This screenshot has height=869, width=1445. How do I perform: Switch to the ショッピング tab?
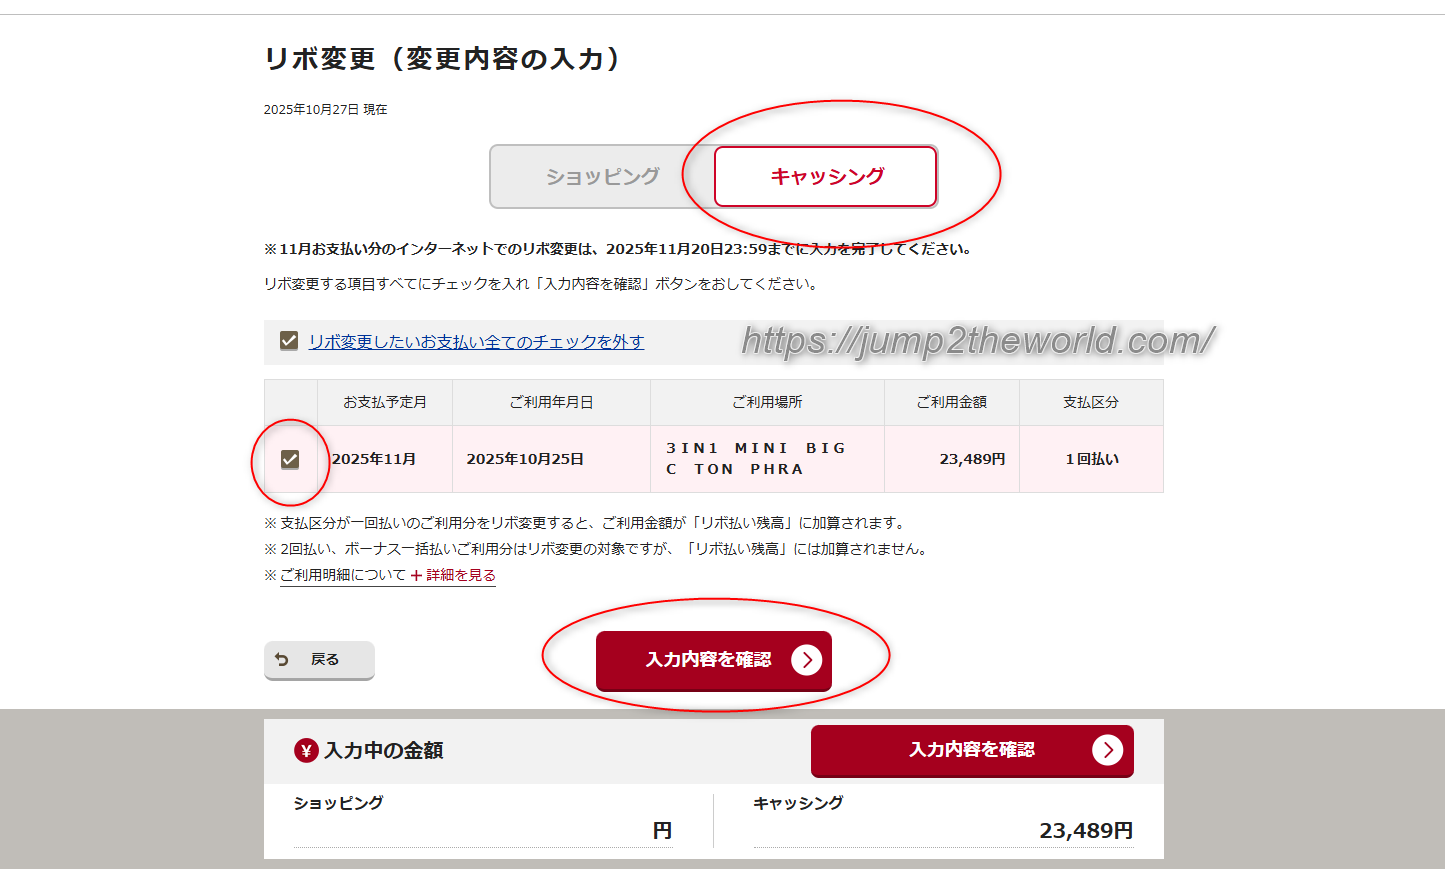(602, 177)
